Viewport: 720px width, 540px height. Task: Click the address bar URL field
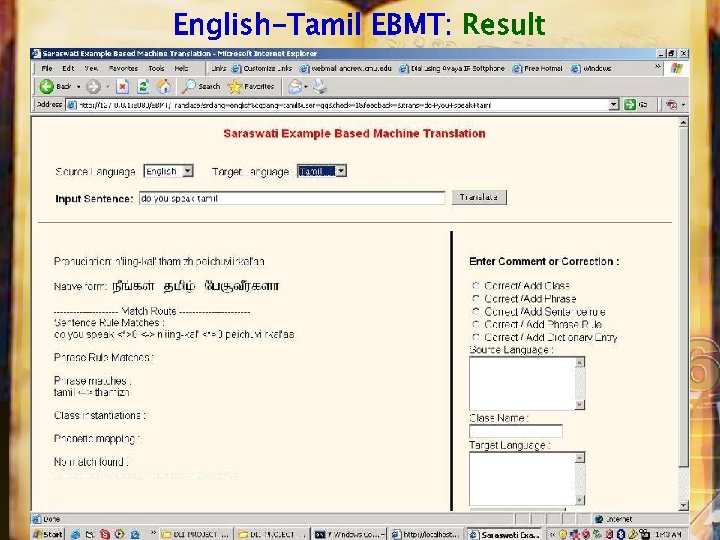pos(343,105)
